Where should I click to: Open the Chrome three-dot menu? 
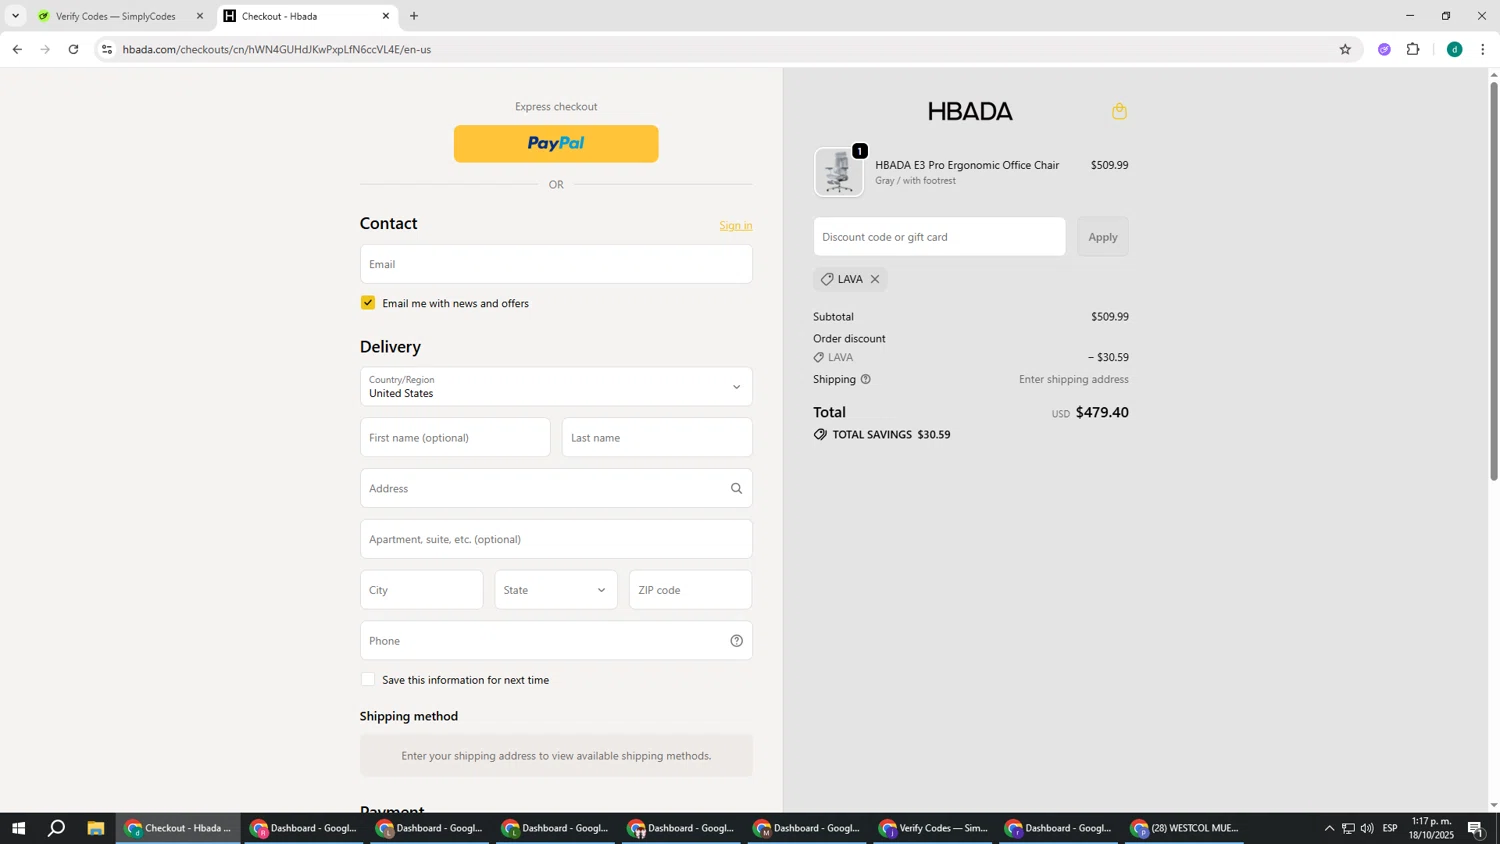pos(1483,49)
